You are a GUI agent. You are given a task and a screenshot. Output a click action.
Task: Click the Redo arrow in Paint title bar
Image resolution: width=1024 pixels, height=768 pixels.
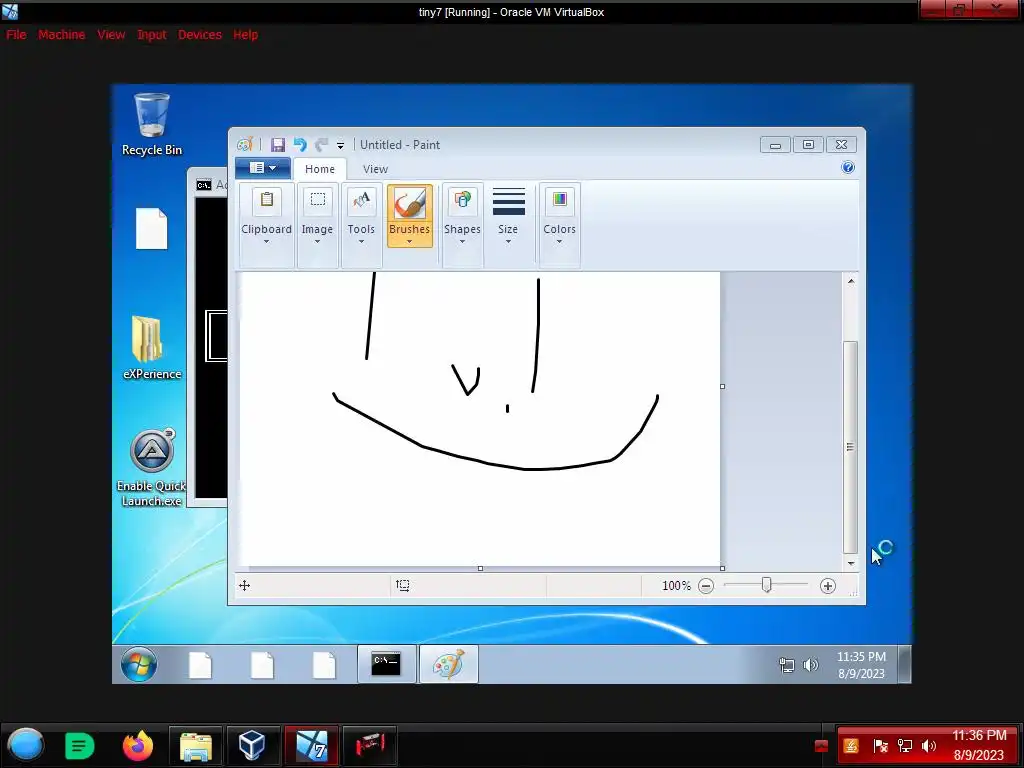pos(321,145)
